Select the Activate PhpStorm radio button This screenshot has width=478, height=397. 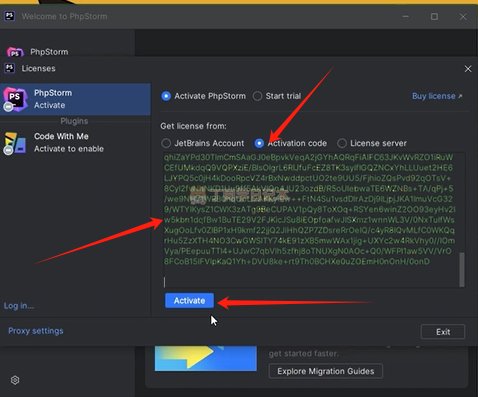166,96
